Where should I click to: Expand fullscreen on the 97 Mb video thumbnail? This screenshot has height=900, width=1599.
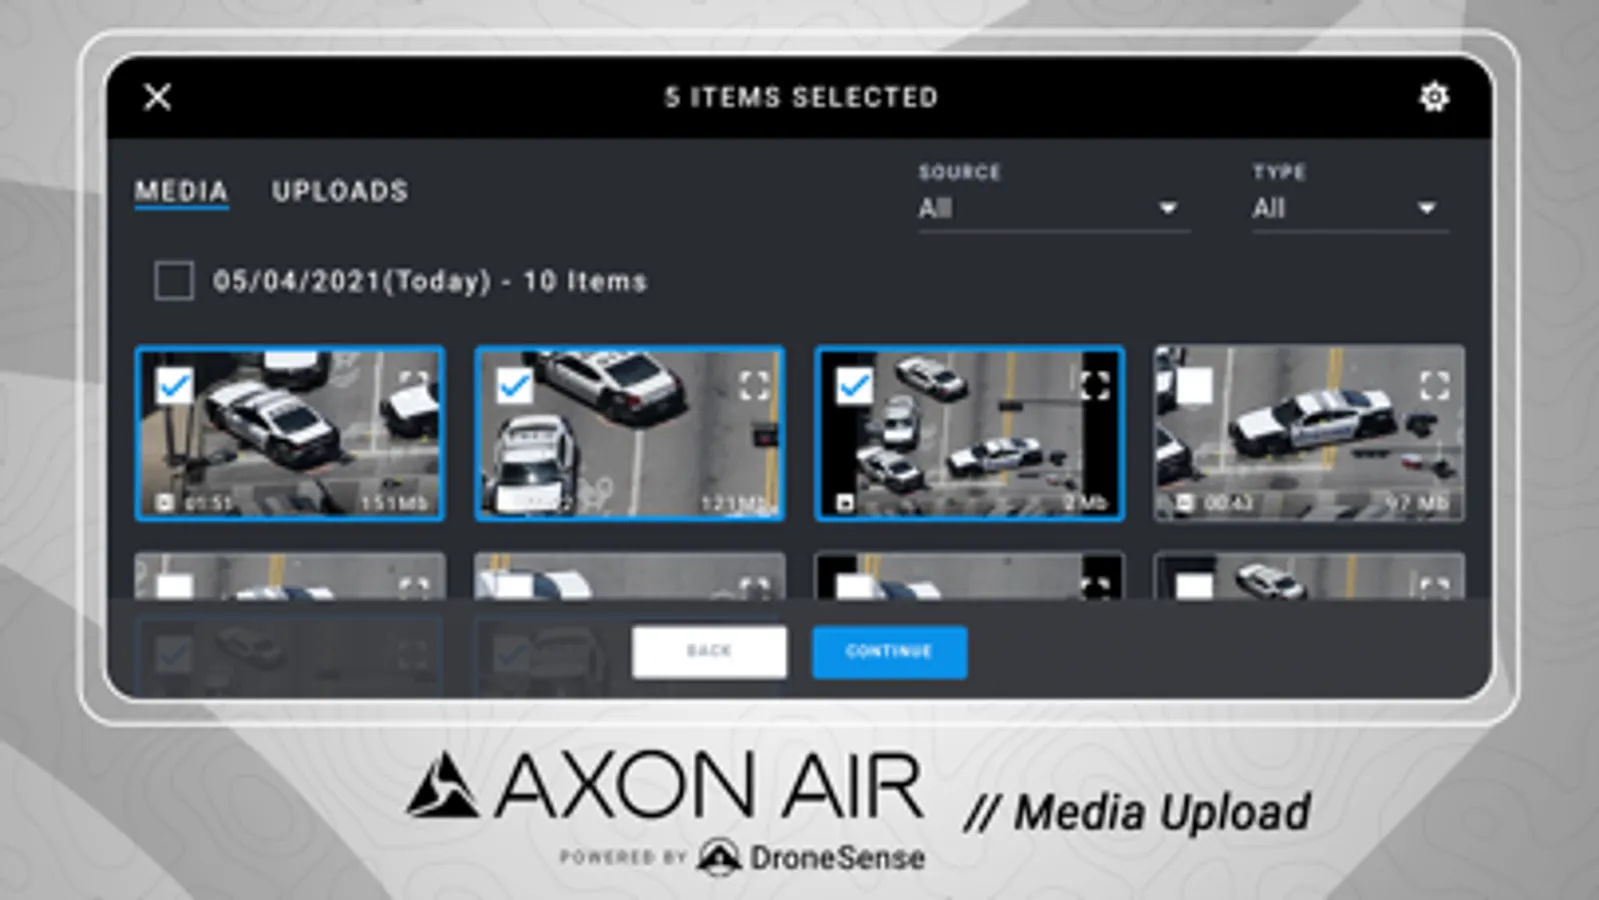(1434, 385)
